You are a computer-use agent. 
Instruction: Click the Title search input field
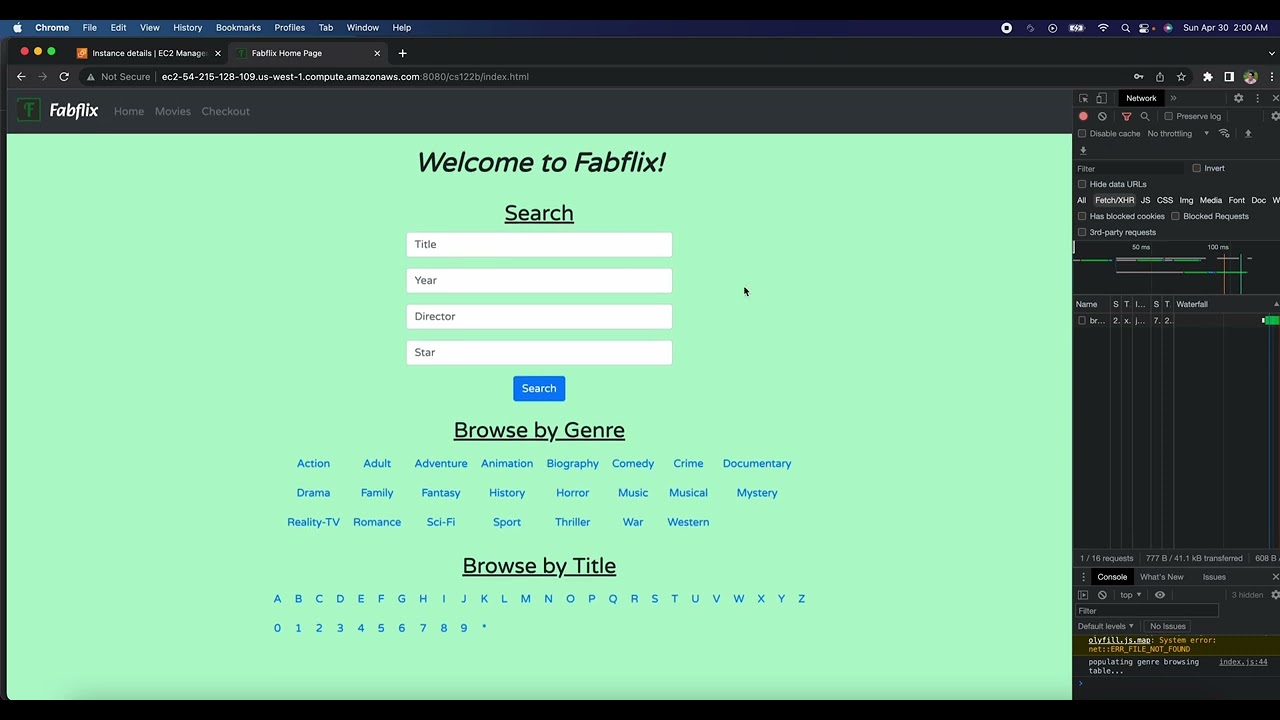coord(539,244)
